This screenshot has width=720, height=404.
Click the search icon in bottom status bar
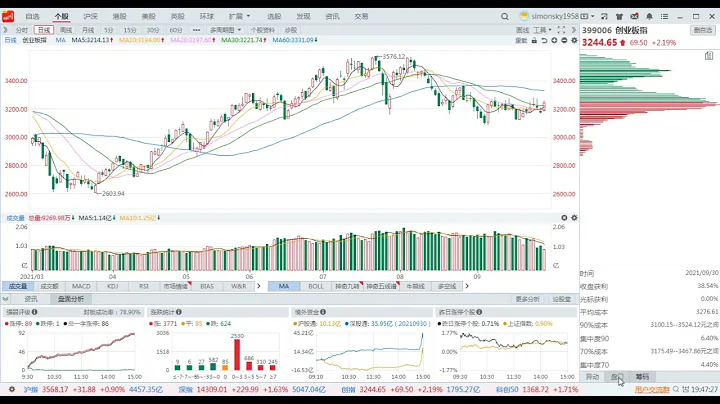tap(676, 389)
